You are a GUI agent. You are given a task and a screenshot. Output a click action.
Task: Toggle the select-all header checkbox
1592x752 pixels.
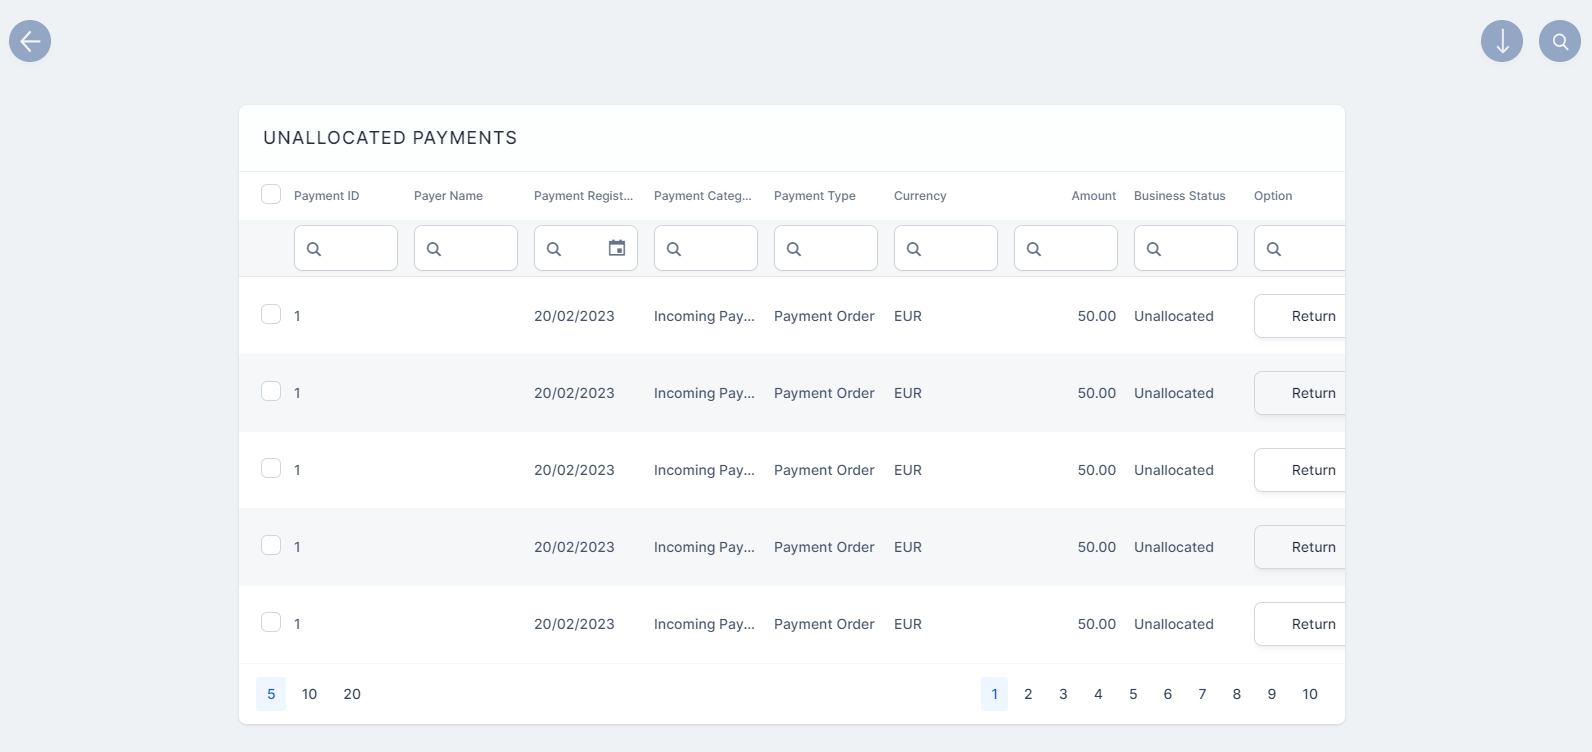(271, 194)
